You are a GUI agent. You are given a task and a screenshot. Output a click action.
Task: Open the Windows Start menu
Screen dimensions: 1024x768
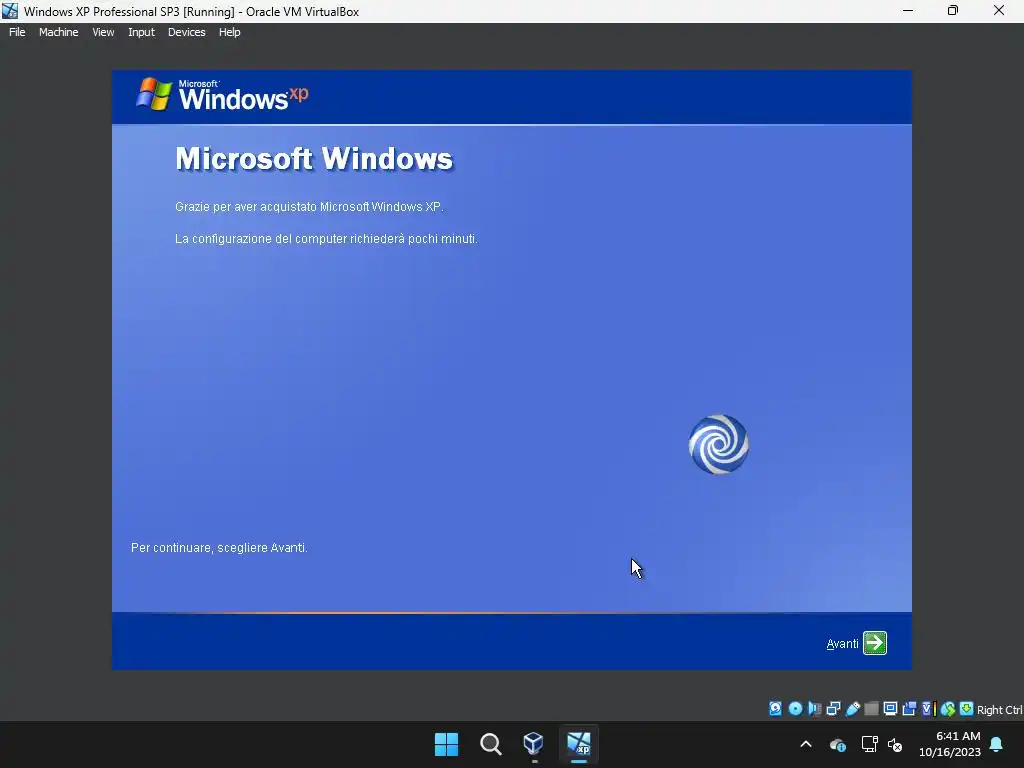pos(447,744)
